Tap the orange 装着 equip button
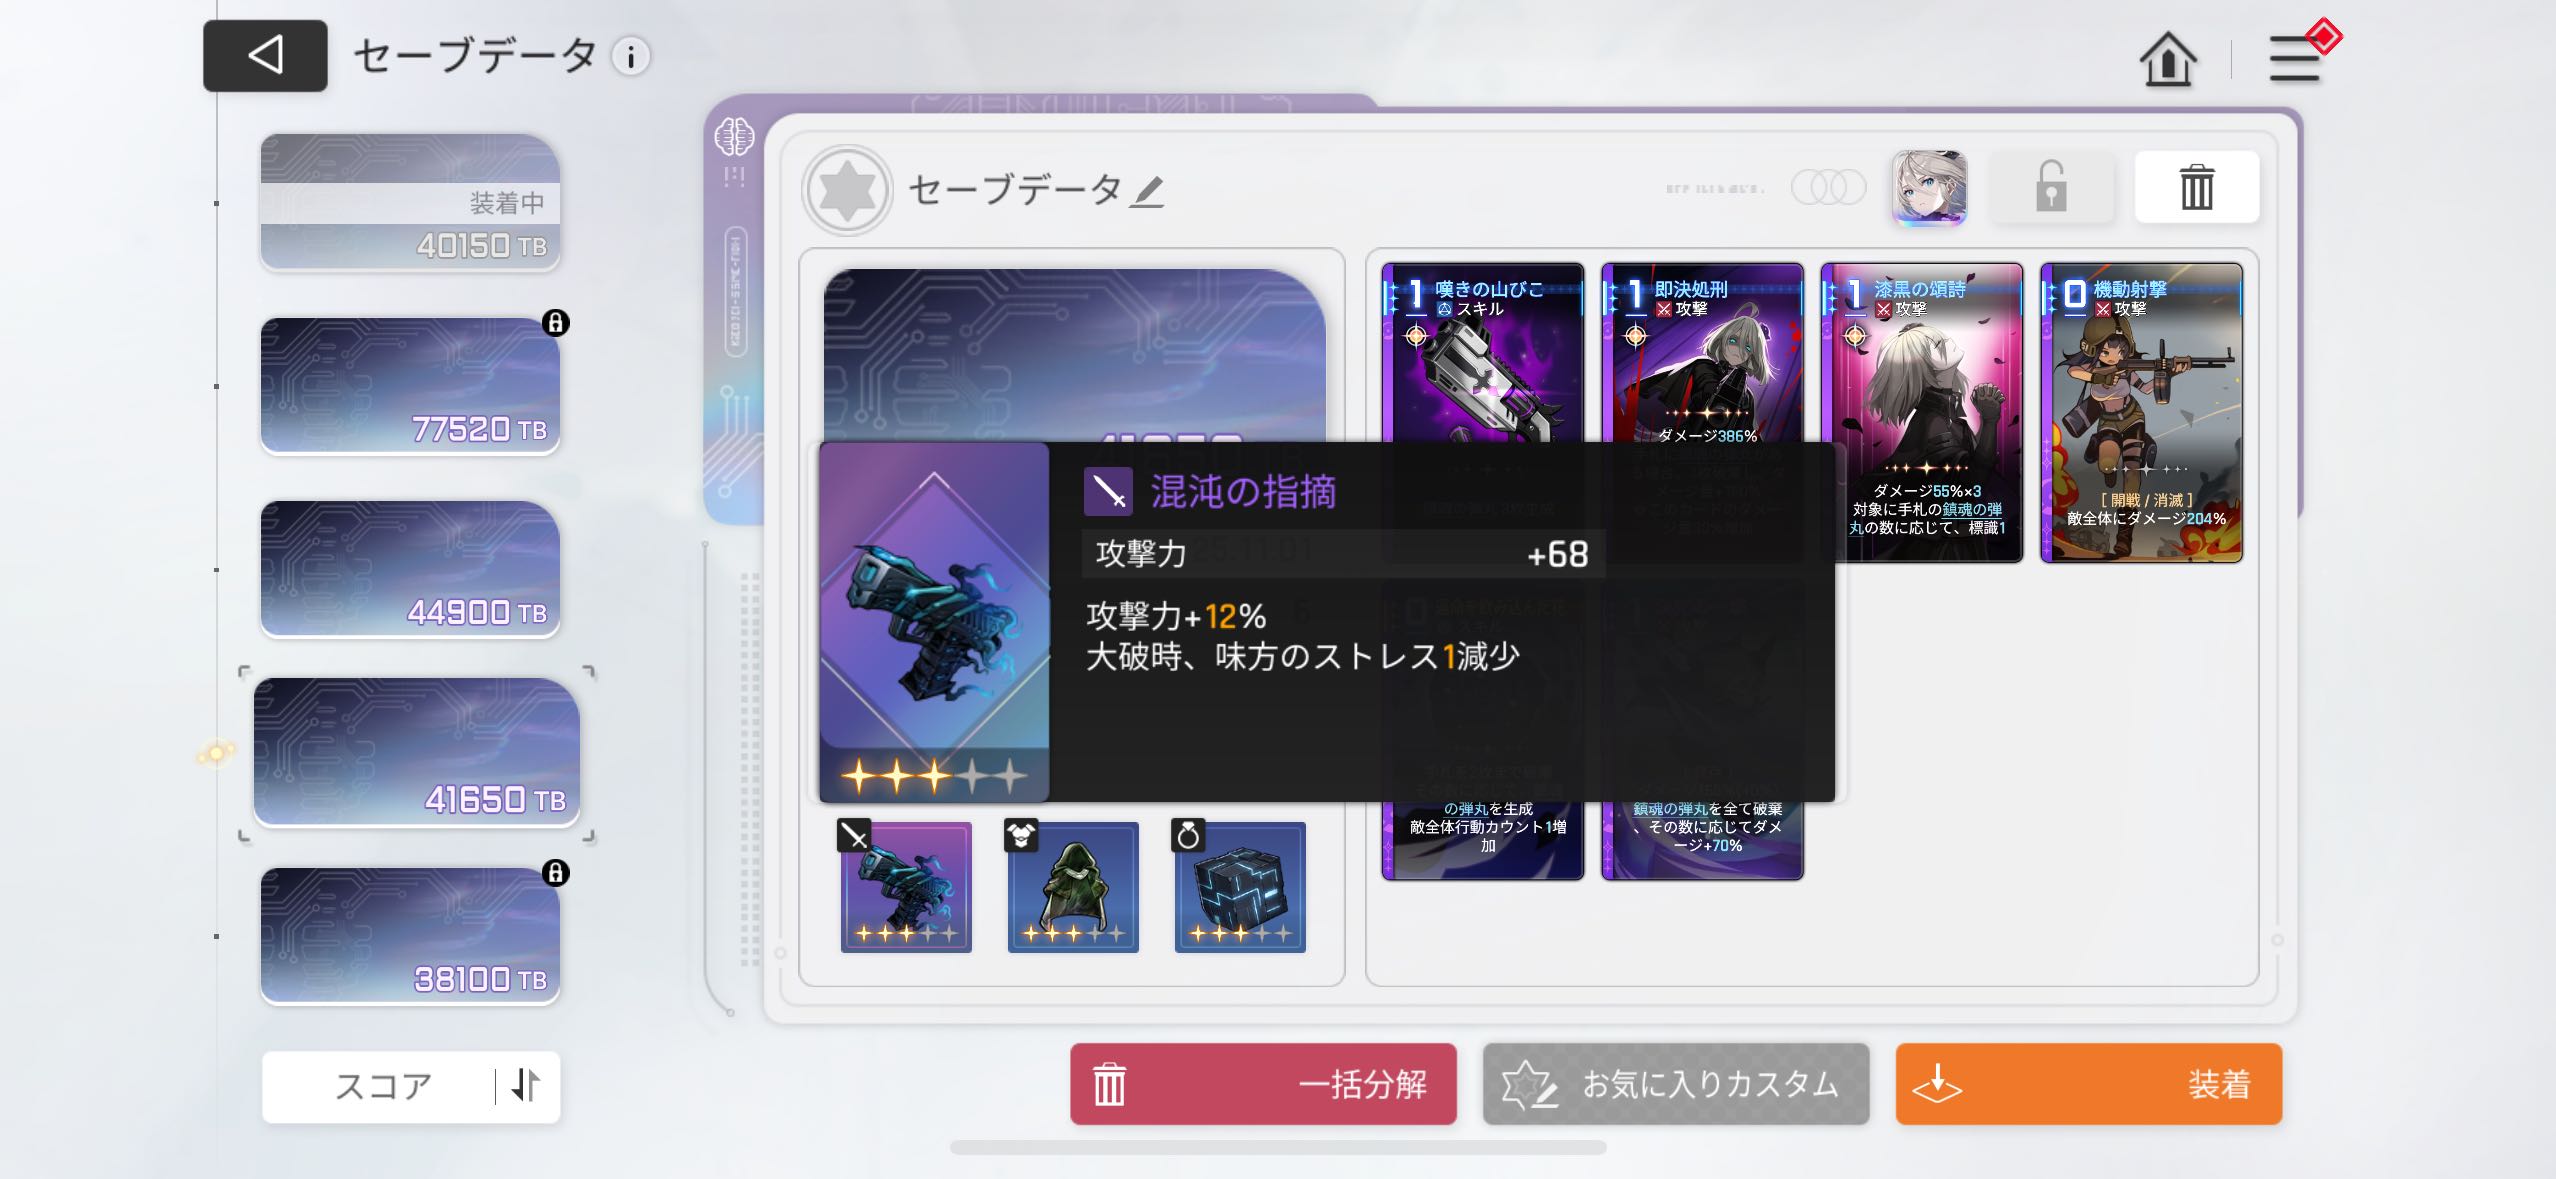This screenshot has width=2556, height=1179. pyautogui.click(x=2089, y=1084)
